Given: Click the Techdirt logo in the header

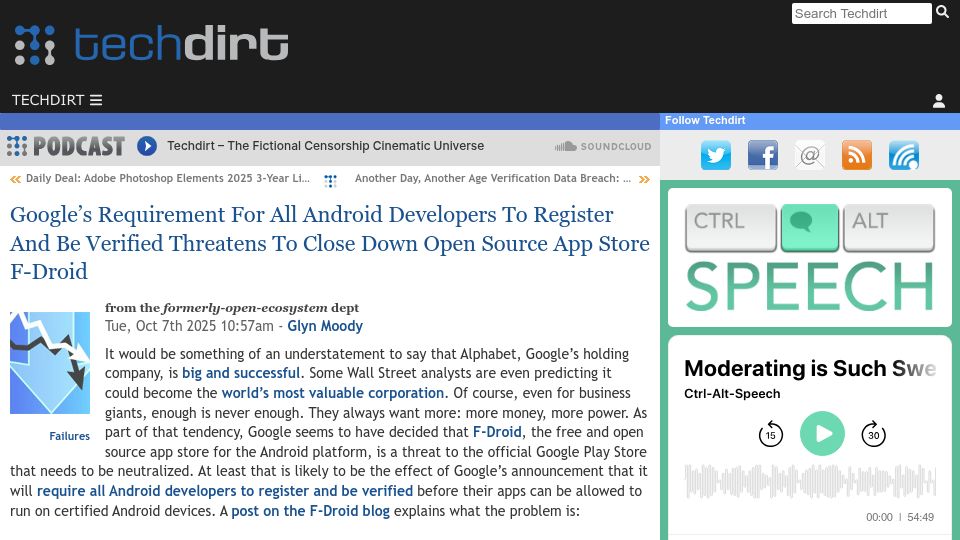Looking at the screenshot, I should click(151, 44).
